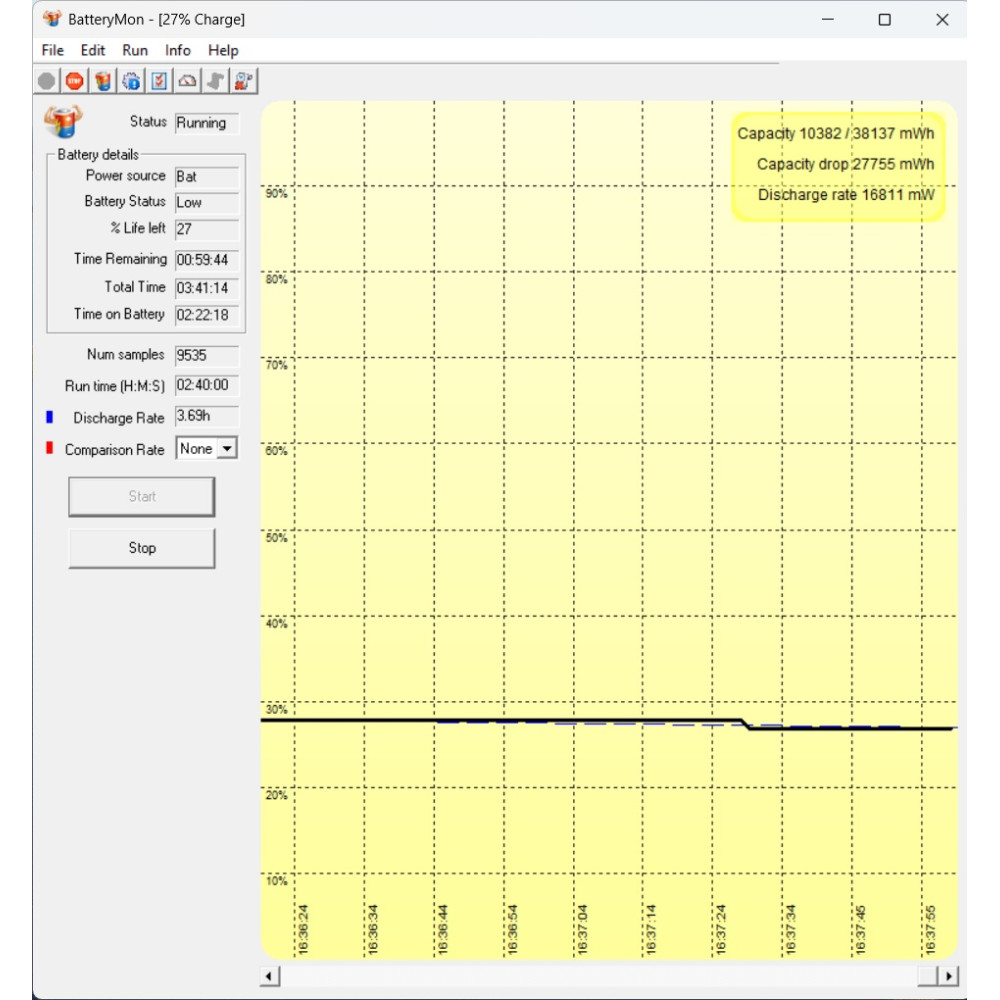
Task: Click the yellow capacity info box on the graph
Action: (x=838, y=164)
